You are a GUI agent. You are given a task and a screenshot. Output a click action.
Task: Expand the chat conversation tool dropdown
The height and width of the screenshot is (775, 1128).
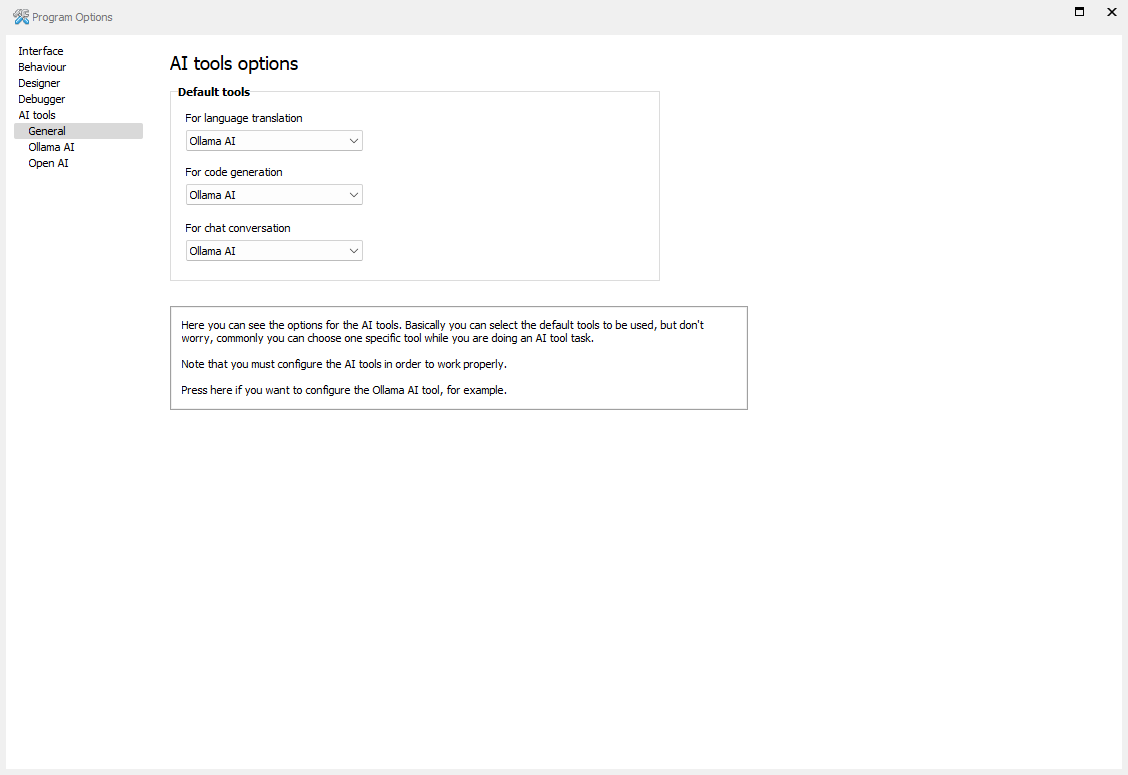click(274, 251)
